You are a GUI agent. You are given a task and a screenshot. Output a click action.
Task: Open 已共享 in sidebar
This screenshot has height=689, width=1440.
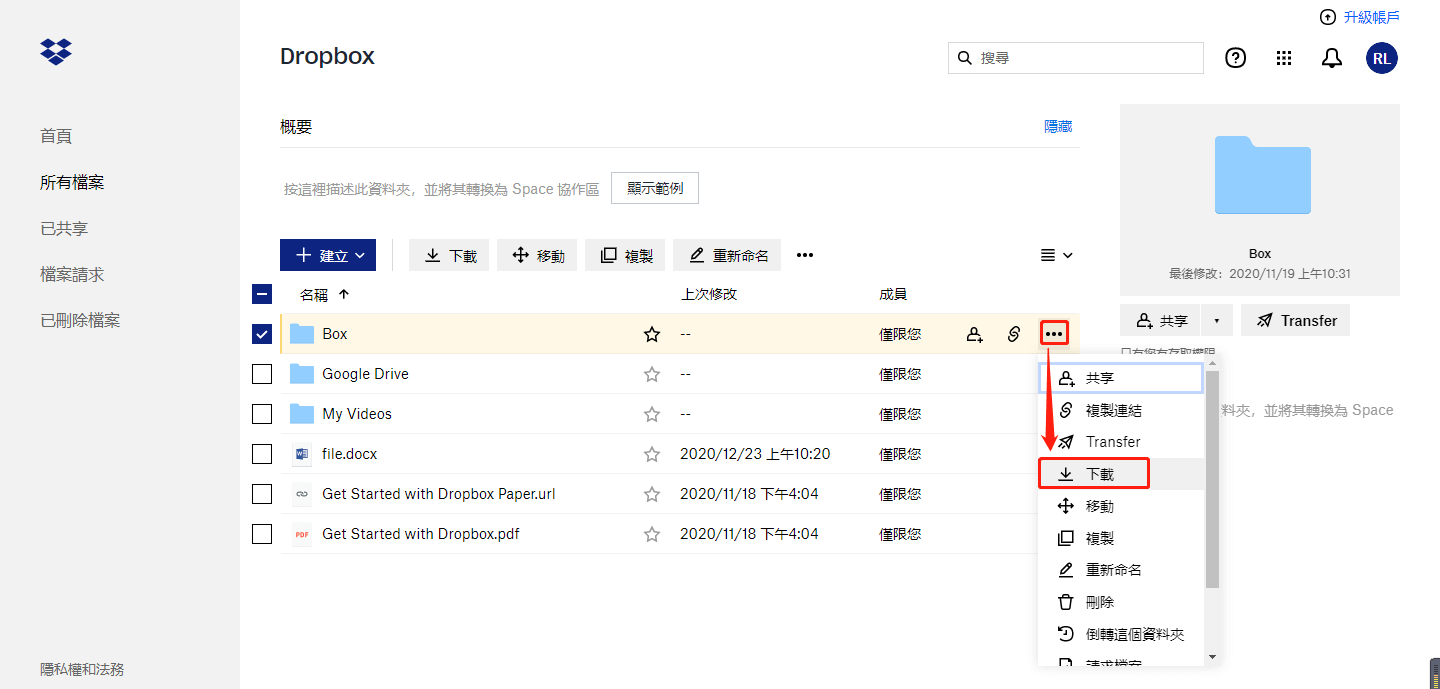click(64, 228)
